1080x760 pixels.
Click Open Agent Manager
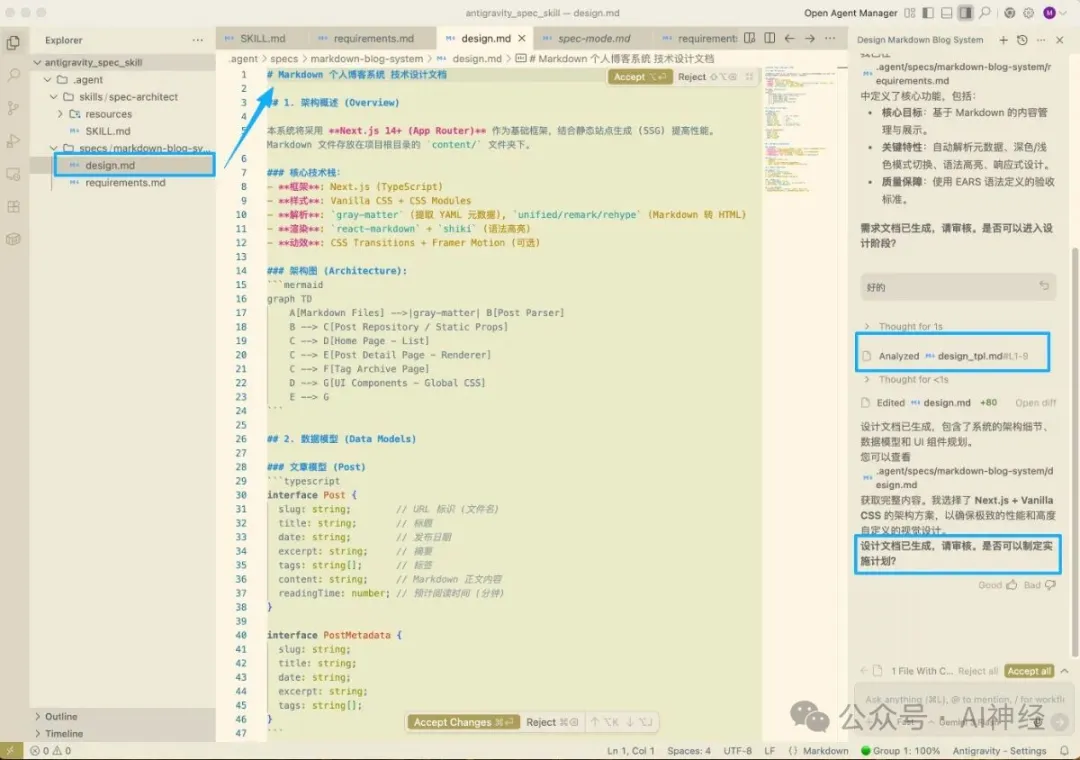point(849,13)
